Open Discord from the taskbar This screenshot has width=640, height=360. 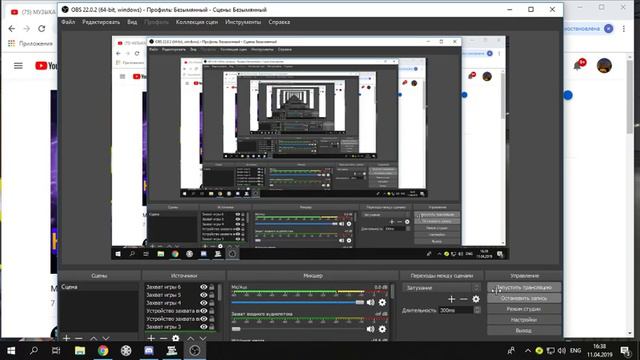coord(149,351)
